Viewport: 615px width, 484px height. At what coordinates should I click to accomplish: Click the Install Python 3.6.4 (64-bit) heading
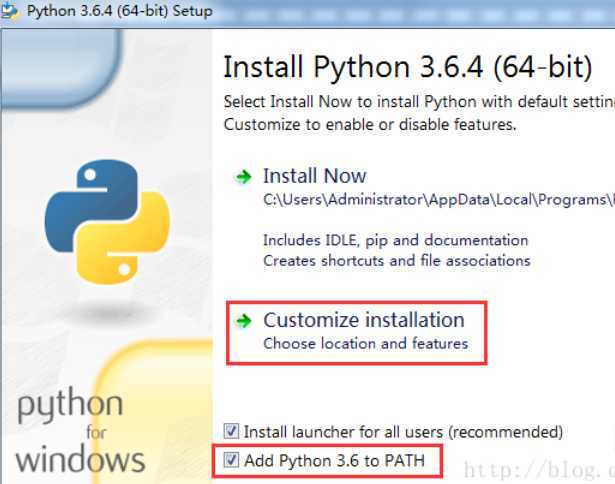[408, 67]
